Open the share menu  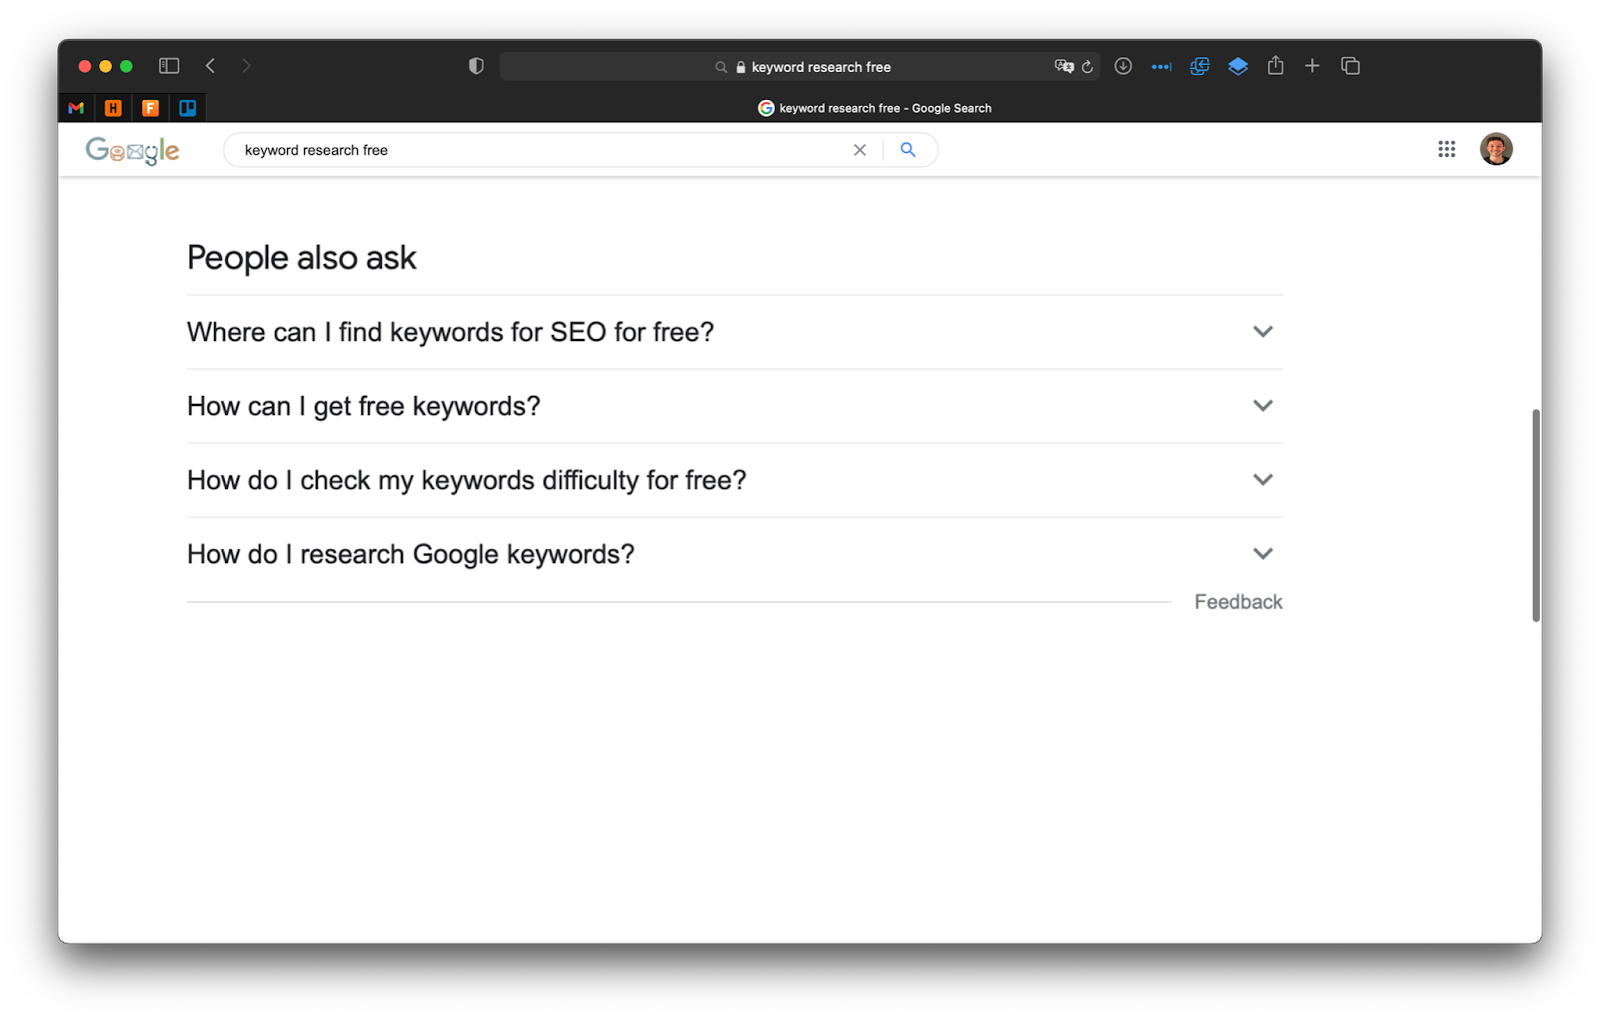coord(1275,66)
